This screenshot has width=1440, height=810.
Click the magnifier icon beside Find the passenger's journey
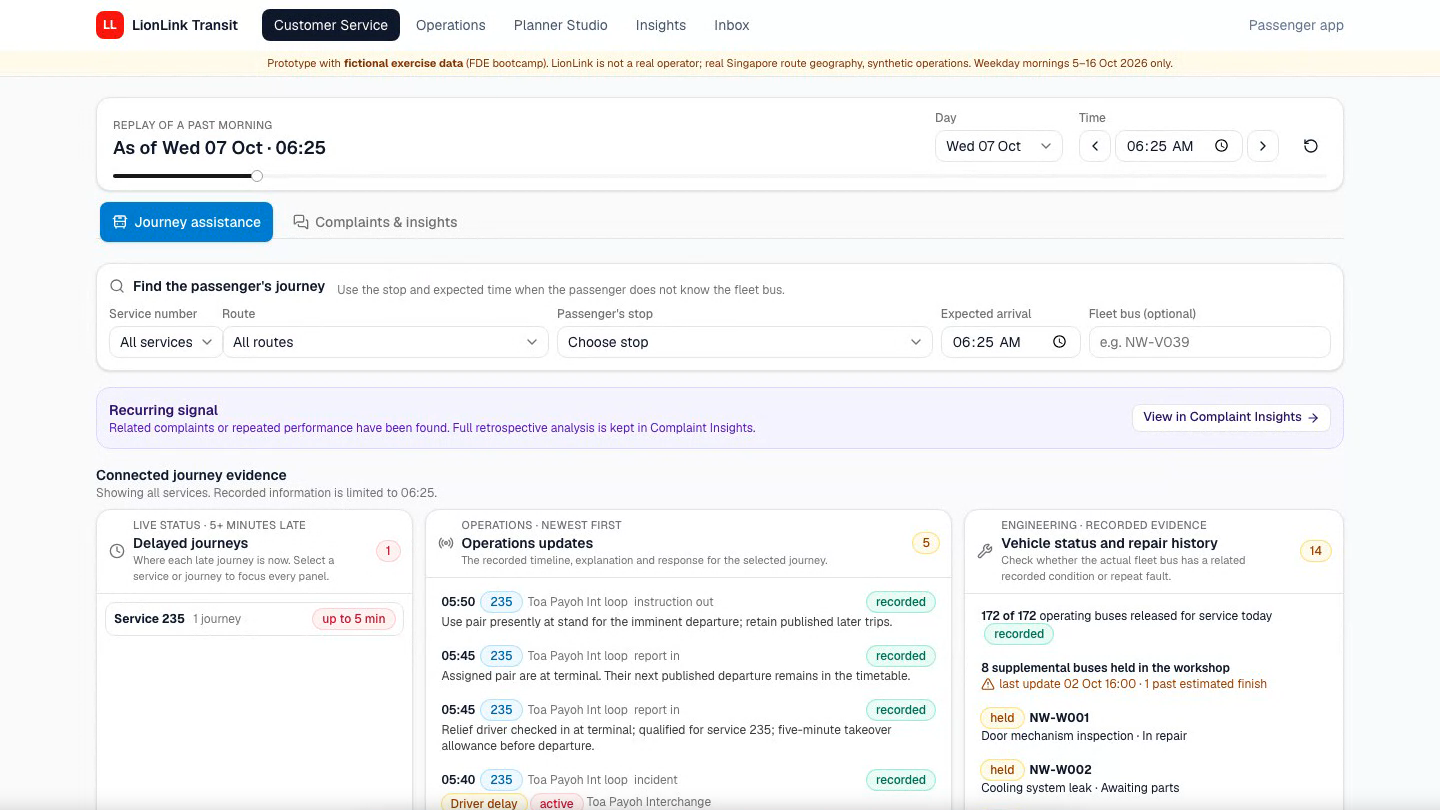point(117,286)
